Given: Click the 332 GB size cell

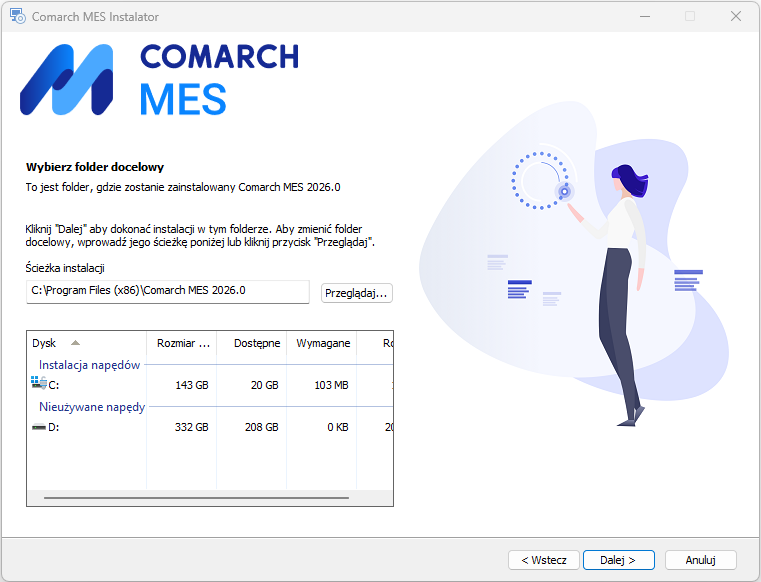Looking at the screenshot, I should pyautogui.click(x=192, y=427).
